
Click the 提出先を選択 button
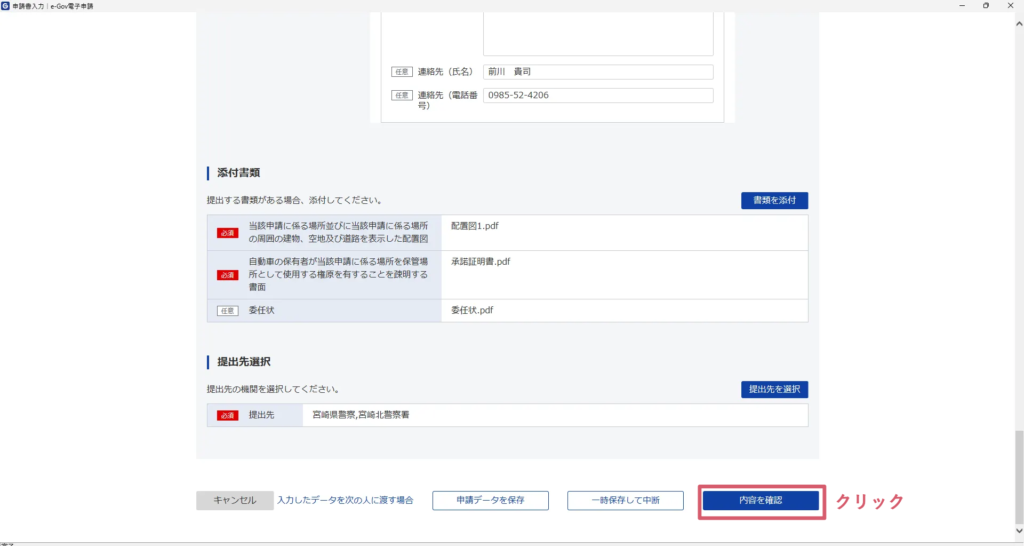774,389
